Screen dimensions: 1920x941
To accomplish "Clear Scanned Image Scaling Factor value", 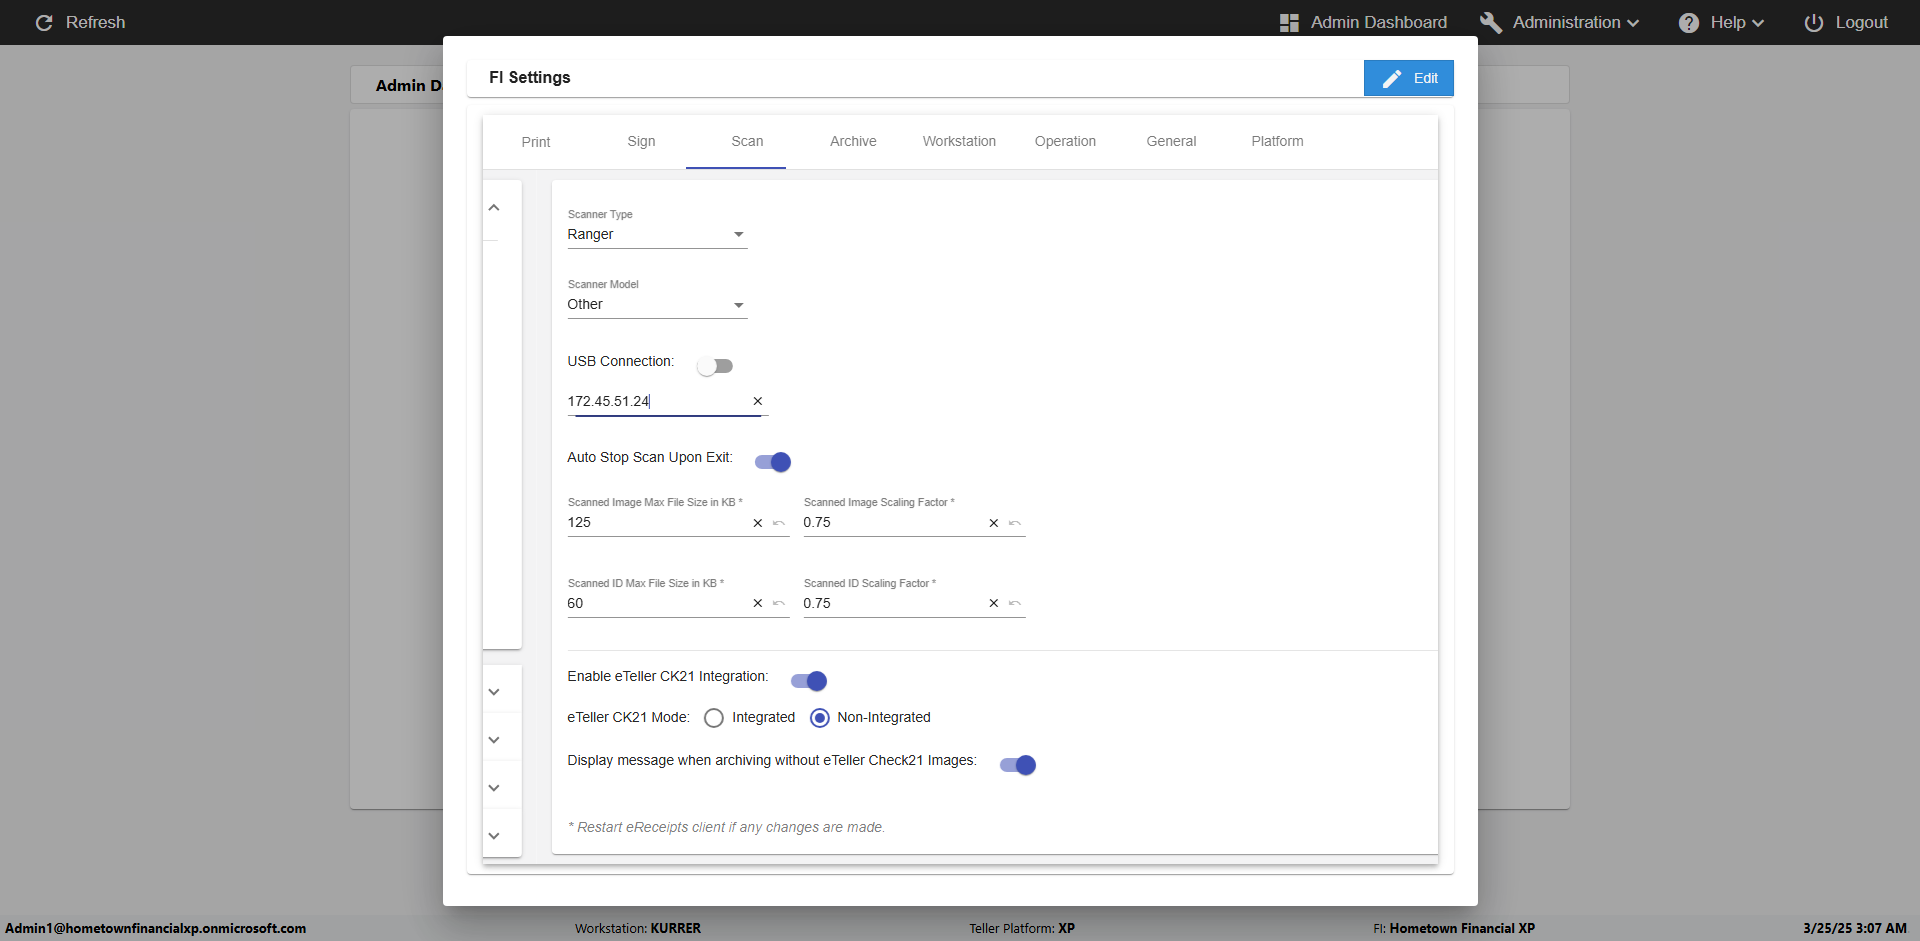I will (x=993, y=523).
